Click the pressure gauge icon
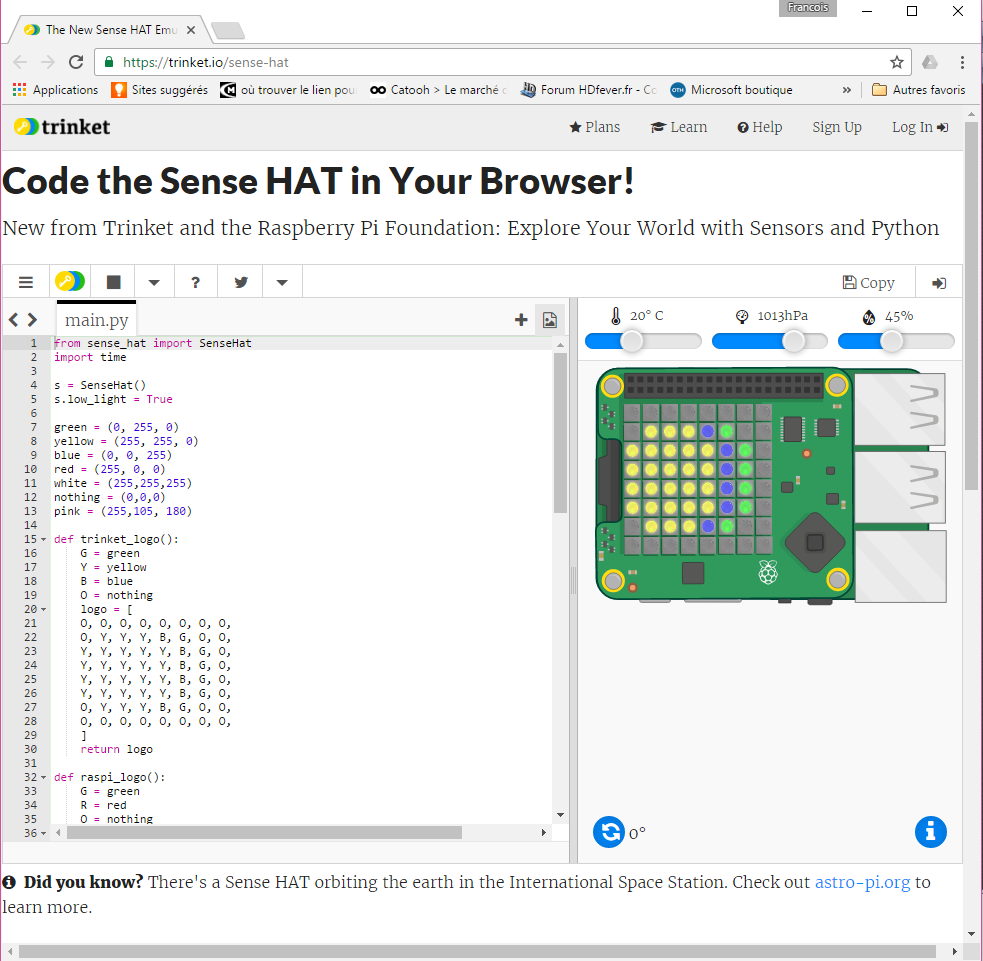The height and width of the screenshot is (961, 983). click(742, 317)
